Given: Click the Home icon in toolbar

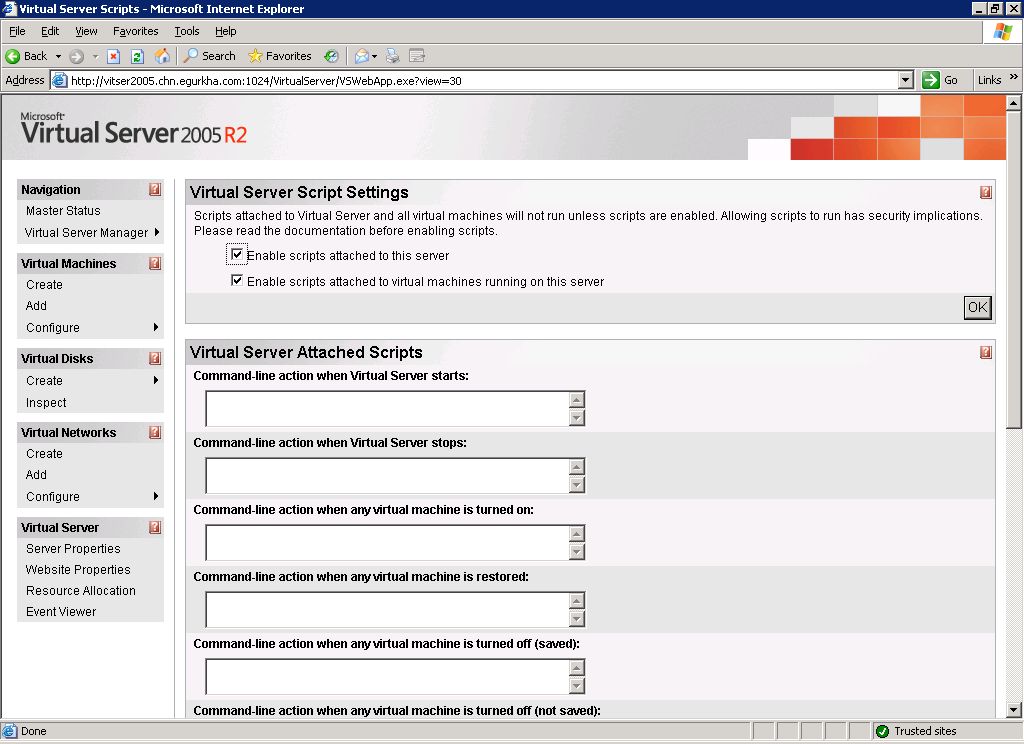Looking at the screenshot, I should pos(162,56).
